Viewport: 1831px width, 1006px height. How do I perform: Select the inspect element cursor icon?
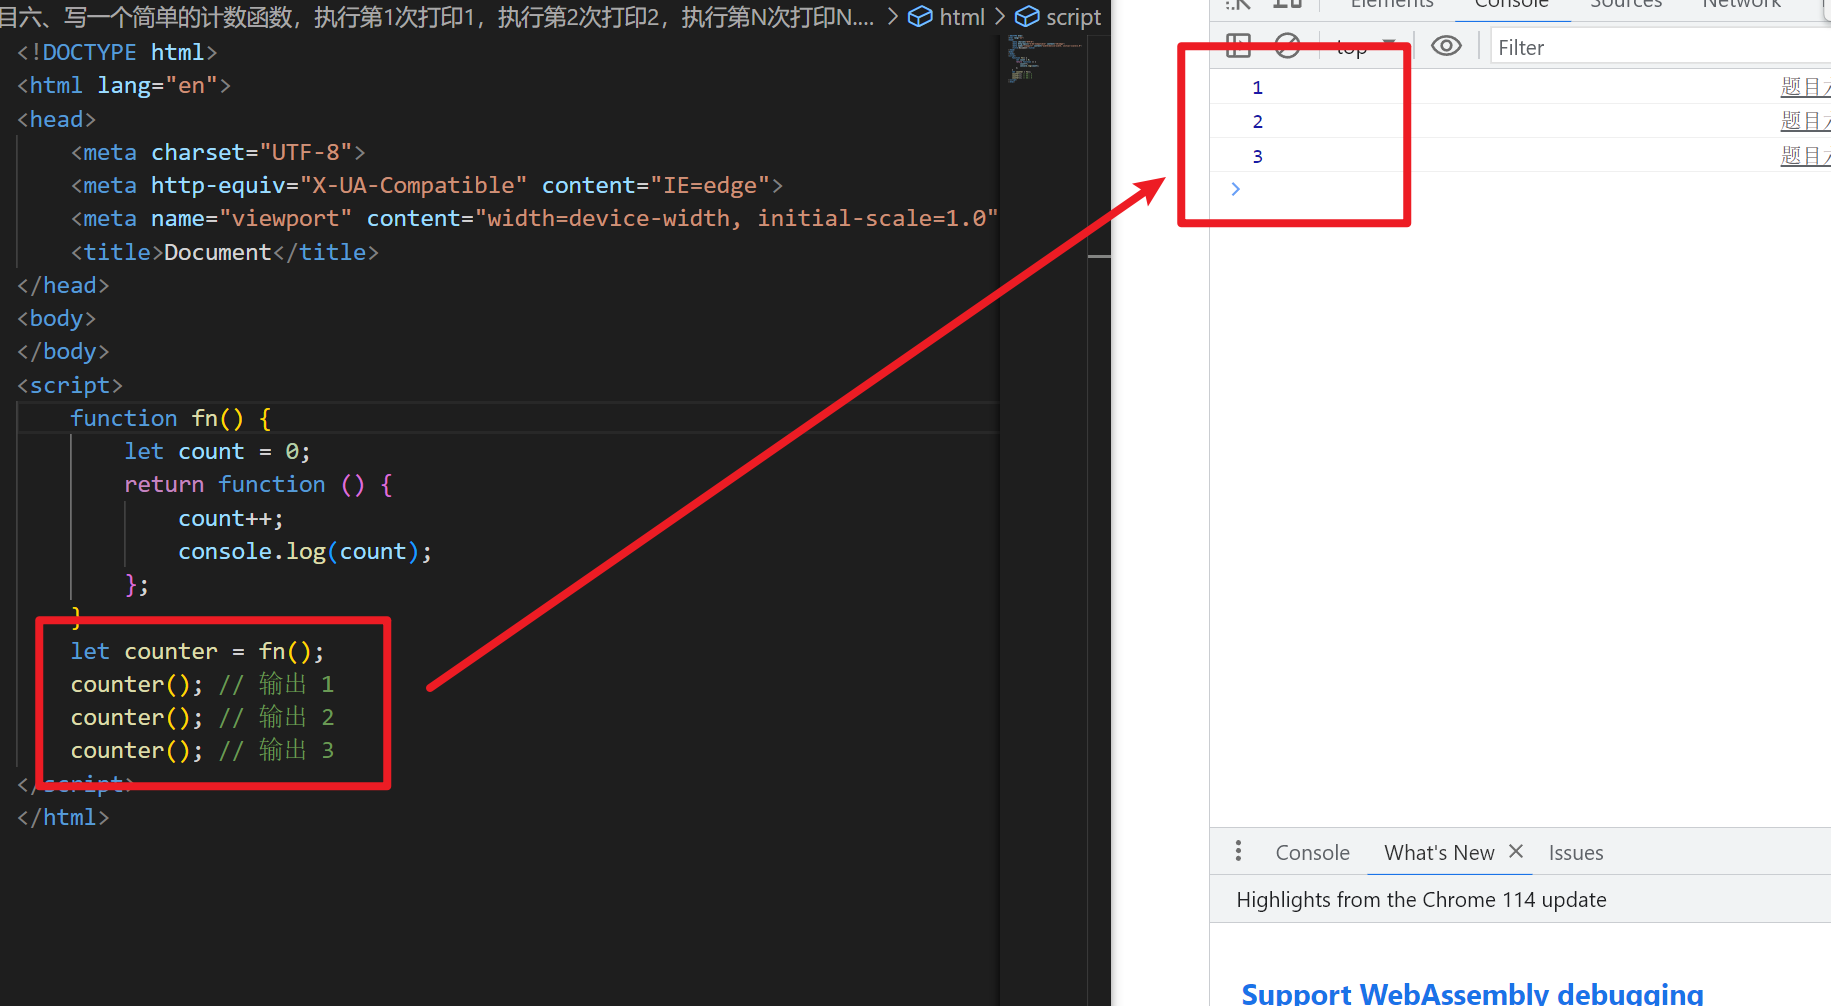(1238, 4)
